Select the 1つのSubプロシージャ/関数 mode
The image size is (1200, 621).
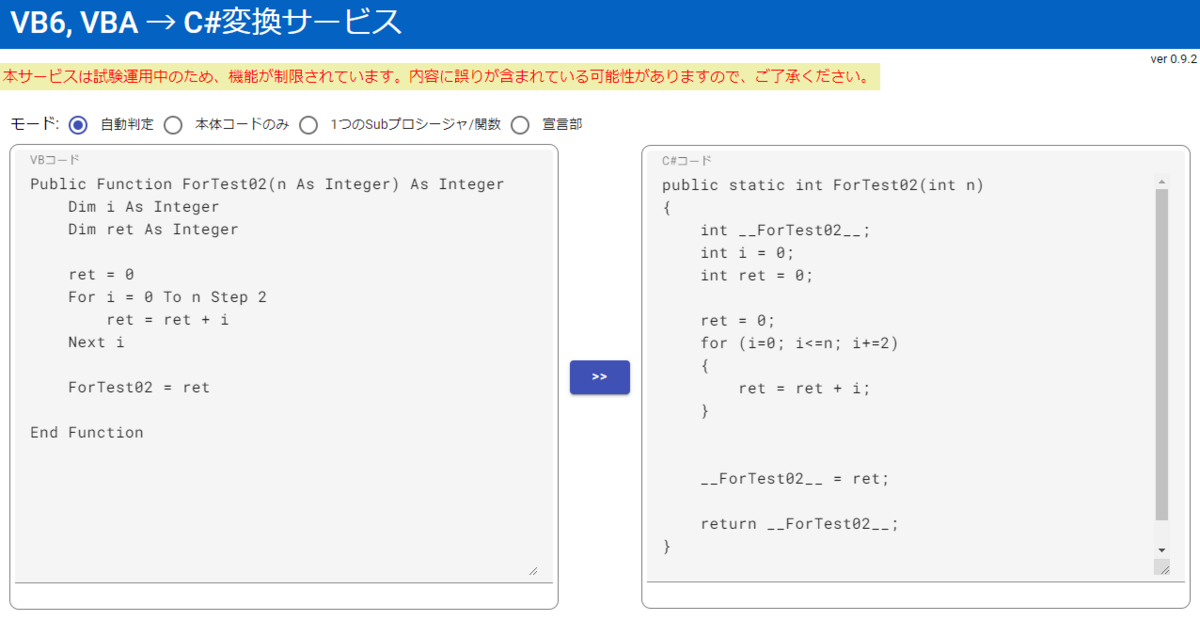[311, 124]
